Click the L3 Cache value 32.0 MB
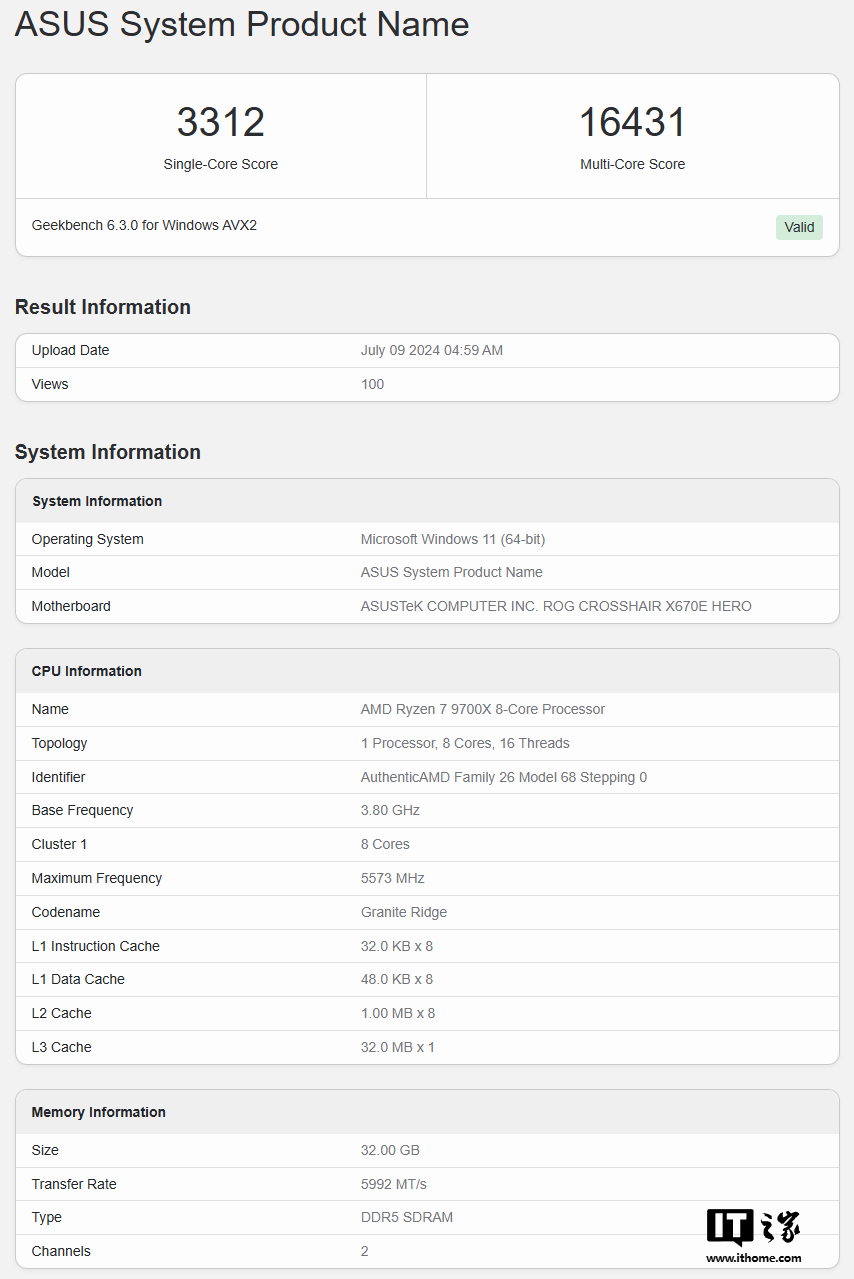854x1279 pixels. tap(397, 1047)
